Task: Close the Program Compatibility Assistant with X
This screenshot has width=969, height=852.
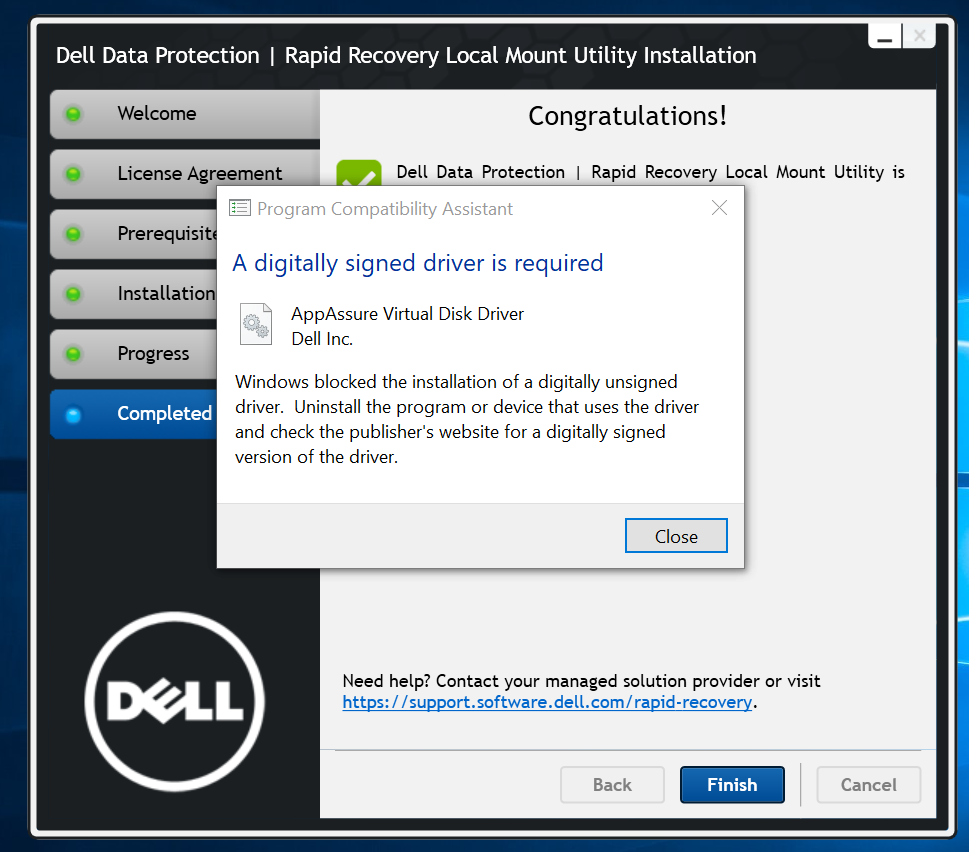Action: tap(719, 208)
